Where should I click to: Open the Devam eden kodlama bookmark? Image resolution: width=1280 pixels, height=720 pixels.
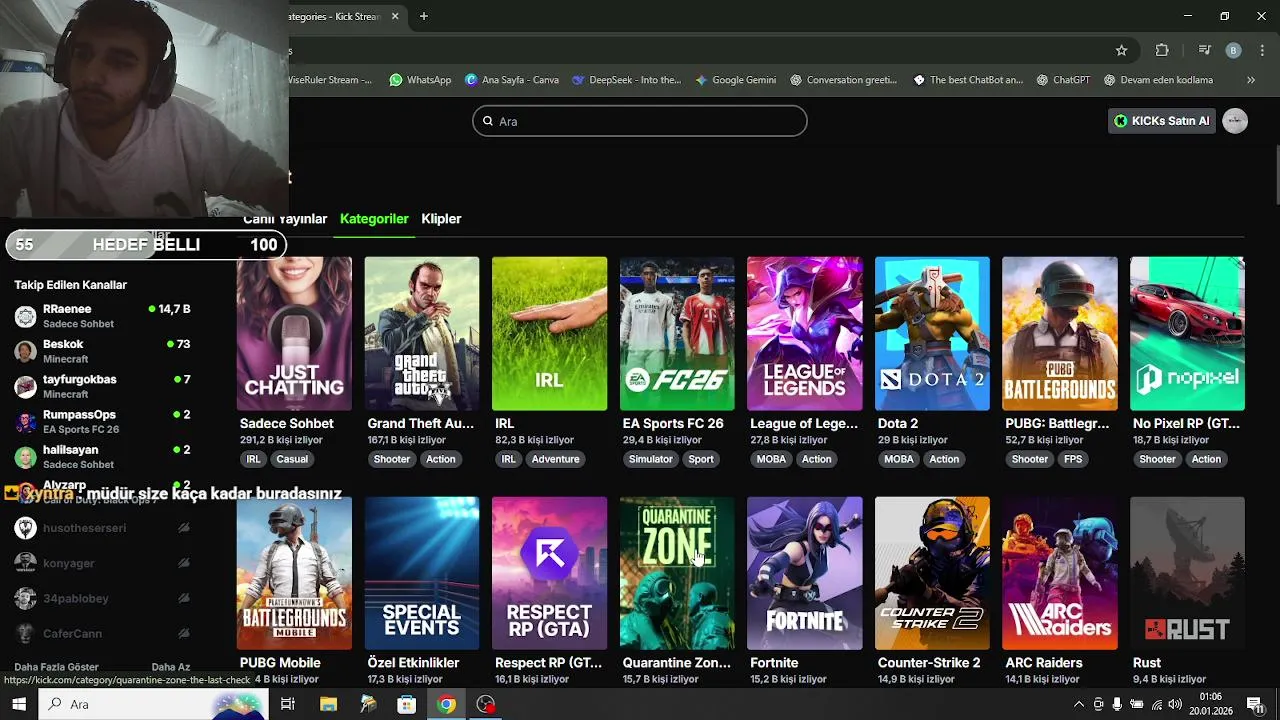[x=1159, y=80]
